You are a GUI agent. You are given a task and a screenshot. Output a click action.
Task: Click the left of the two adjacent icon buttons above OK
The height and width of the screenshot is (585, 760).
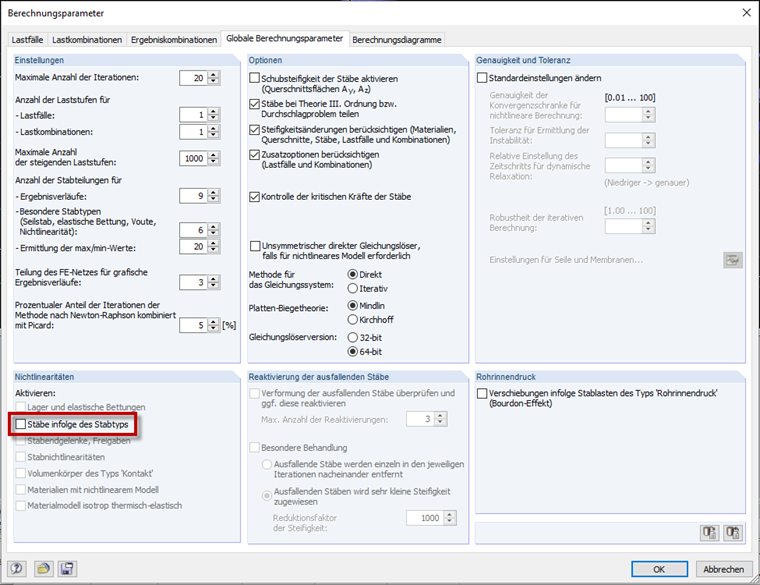tap(710, 533)
